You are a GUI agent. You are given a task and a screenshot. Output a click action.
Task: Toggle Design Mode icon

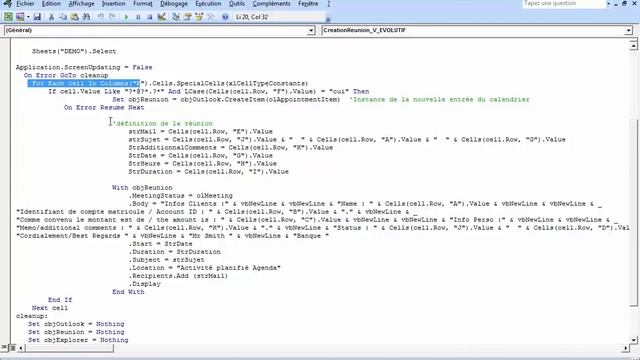[x=162, y=17]
